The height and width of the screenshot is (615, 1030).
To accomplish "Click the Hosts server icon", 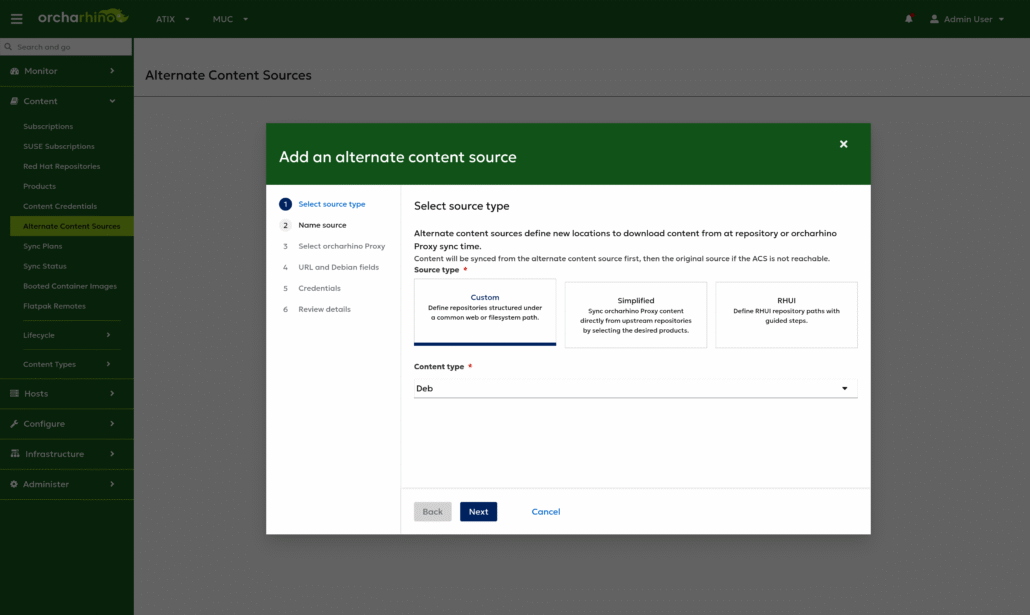I will pyautogui.click(x=14, y=394).
